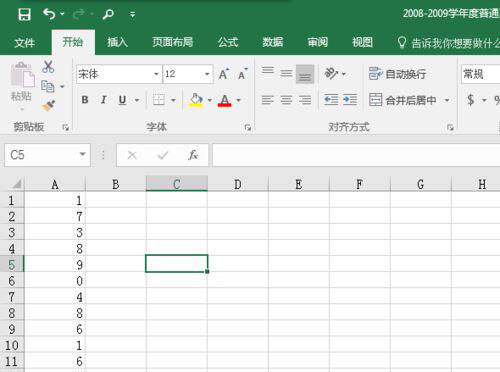Screen dimensions: 500x372
Task: Click the 合并后居中 merge and center button
Action: pyautogui.click(x=403, y=100)
